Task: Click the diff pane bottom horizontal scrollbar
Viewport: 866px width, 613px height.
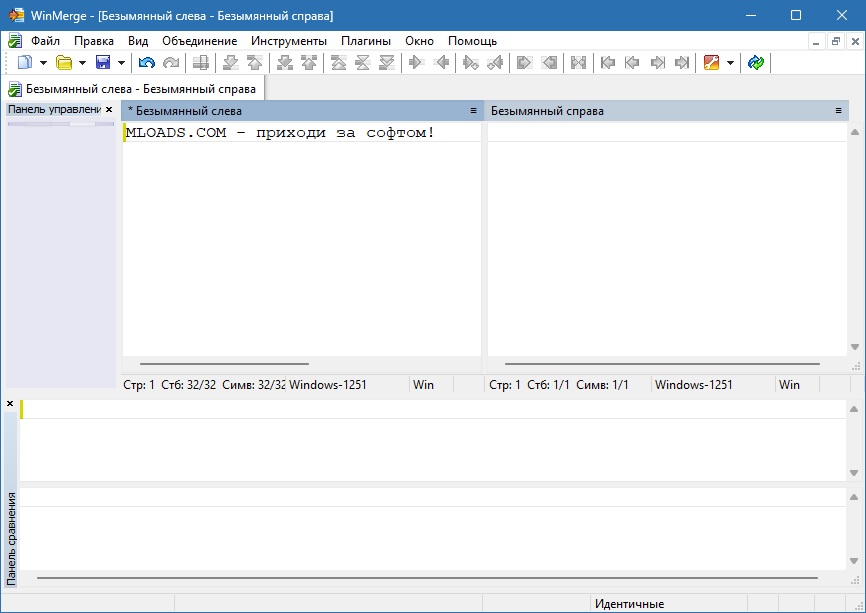Action: 427,578
